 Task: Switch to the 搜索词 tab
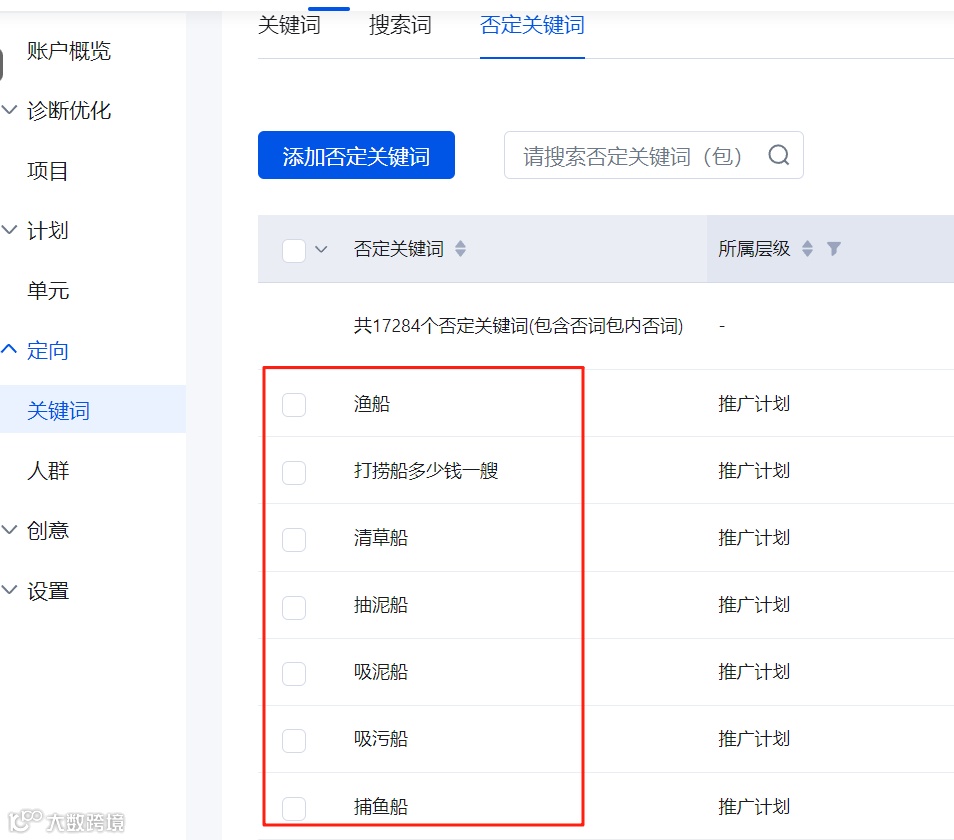pos(400,25)
